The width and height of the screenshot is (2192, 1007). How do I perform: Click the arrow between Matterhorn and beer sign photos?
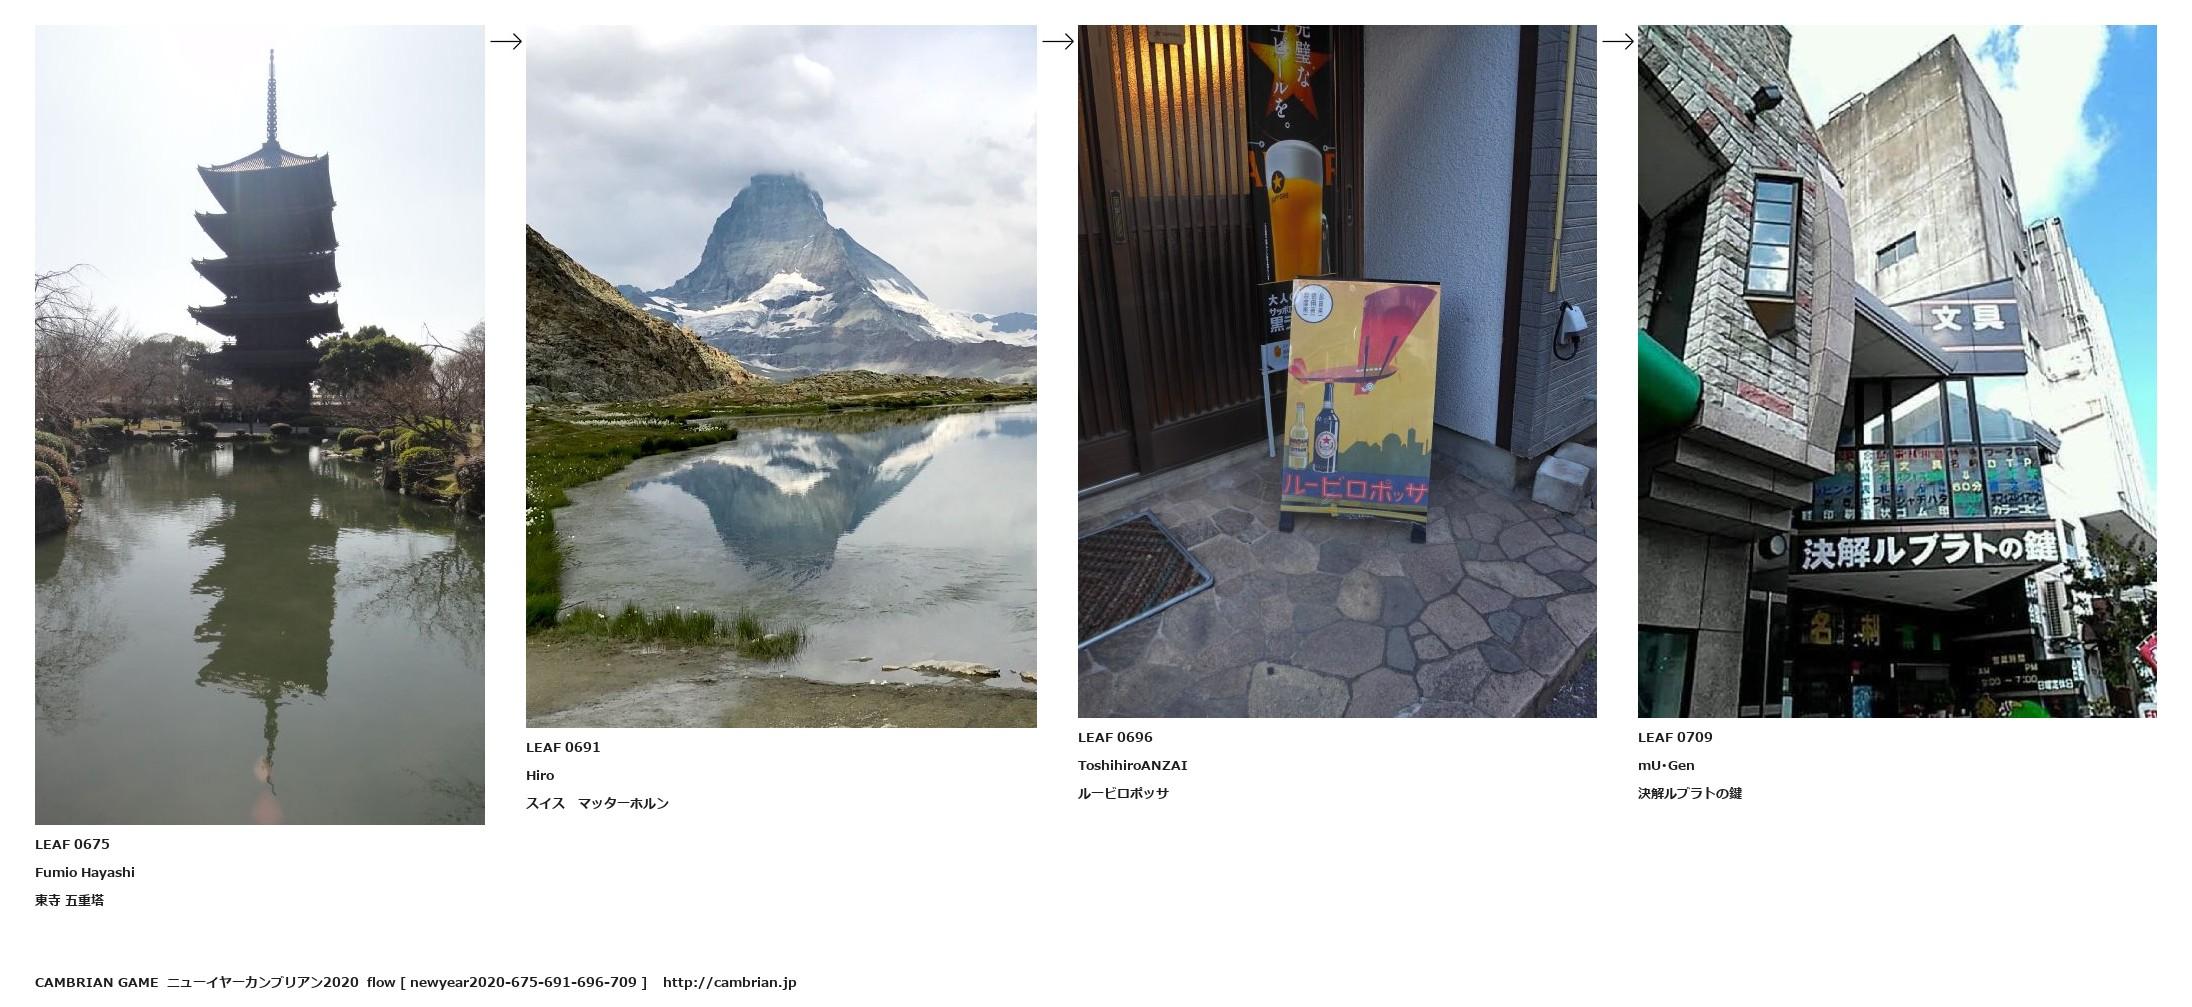click(x=1058, y=41)
